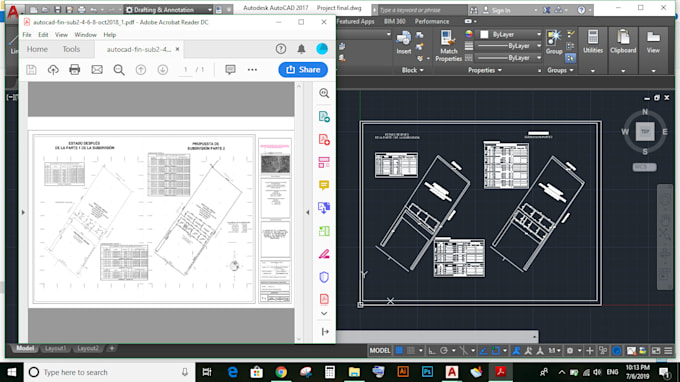This screenshot has width=680, height=382.
Task: Click Insert block in AutoCAD ribbon
Action: click(404, 43)
